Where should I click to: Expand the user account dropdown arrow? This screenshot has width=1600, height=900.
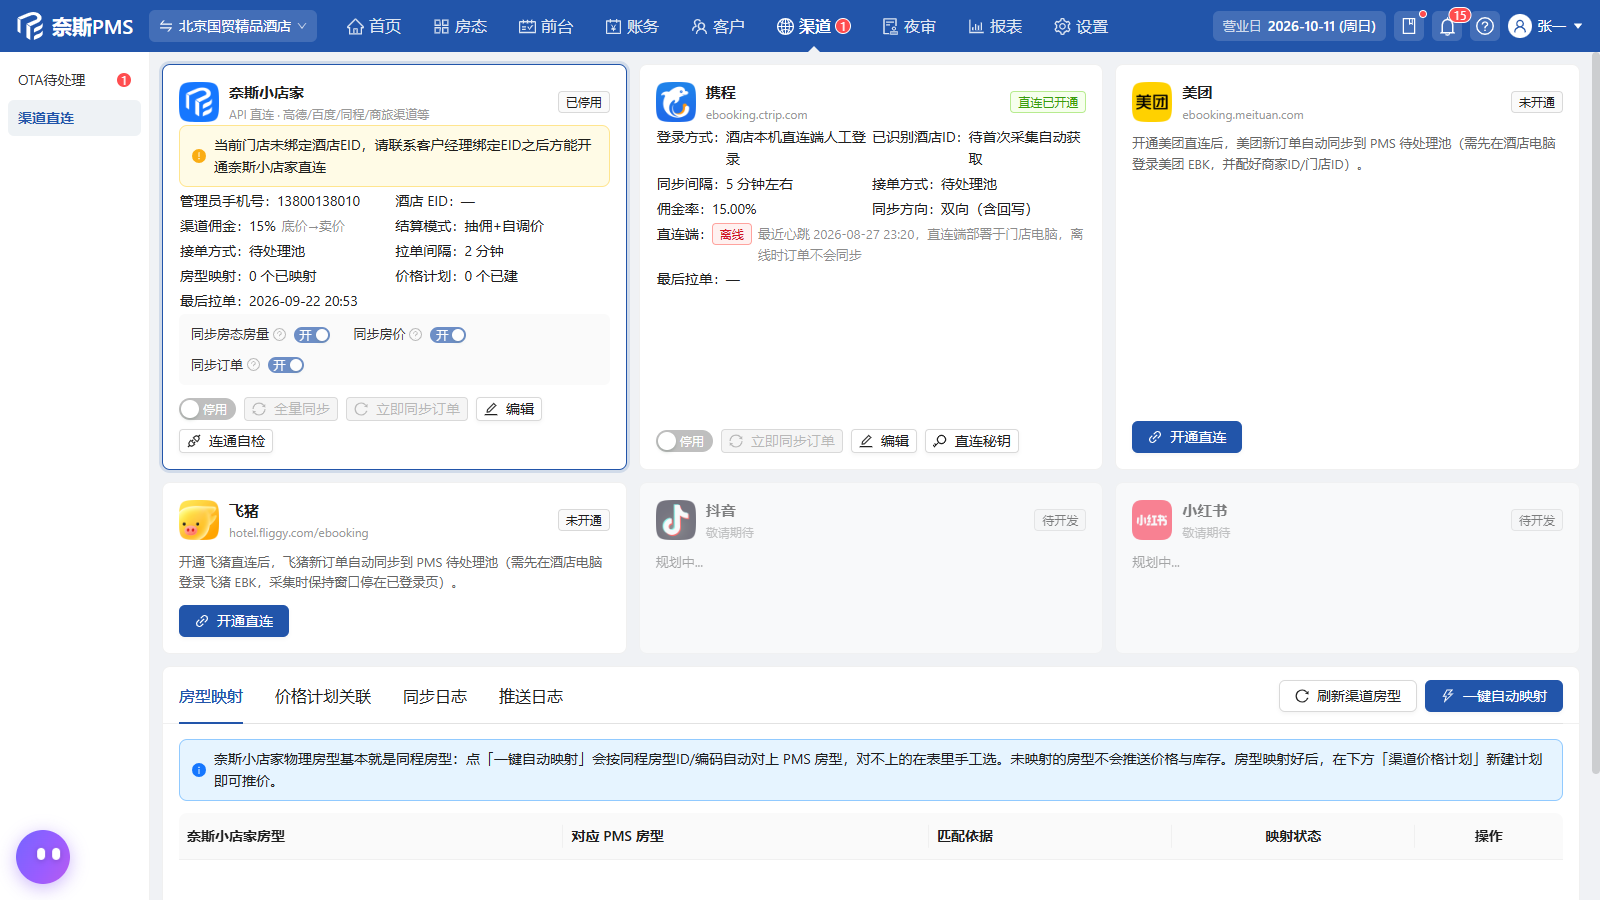click(1578, 26)
